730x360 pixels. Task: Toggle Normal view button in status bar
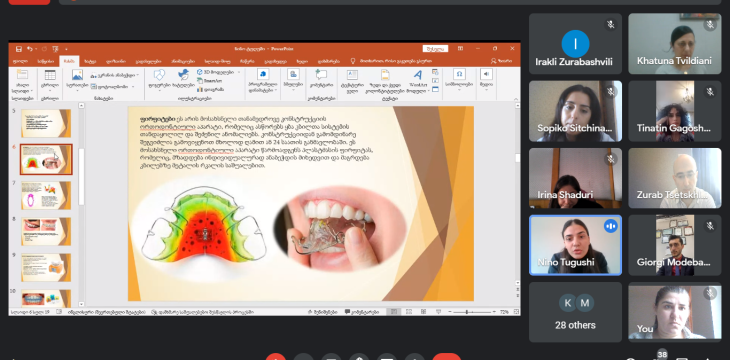point(394,312)
